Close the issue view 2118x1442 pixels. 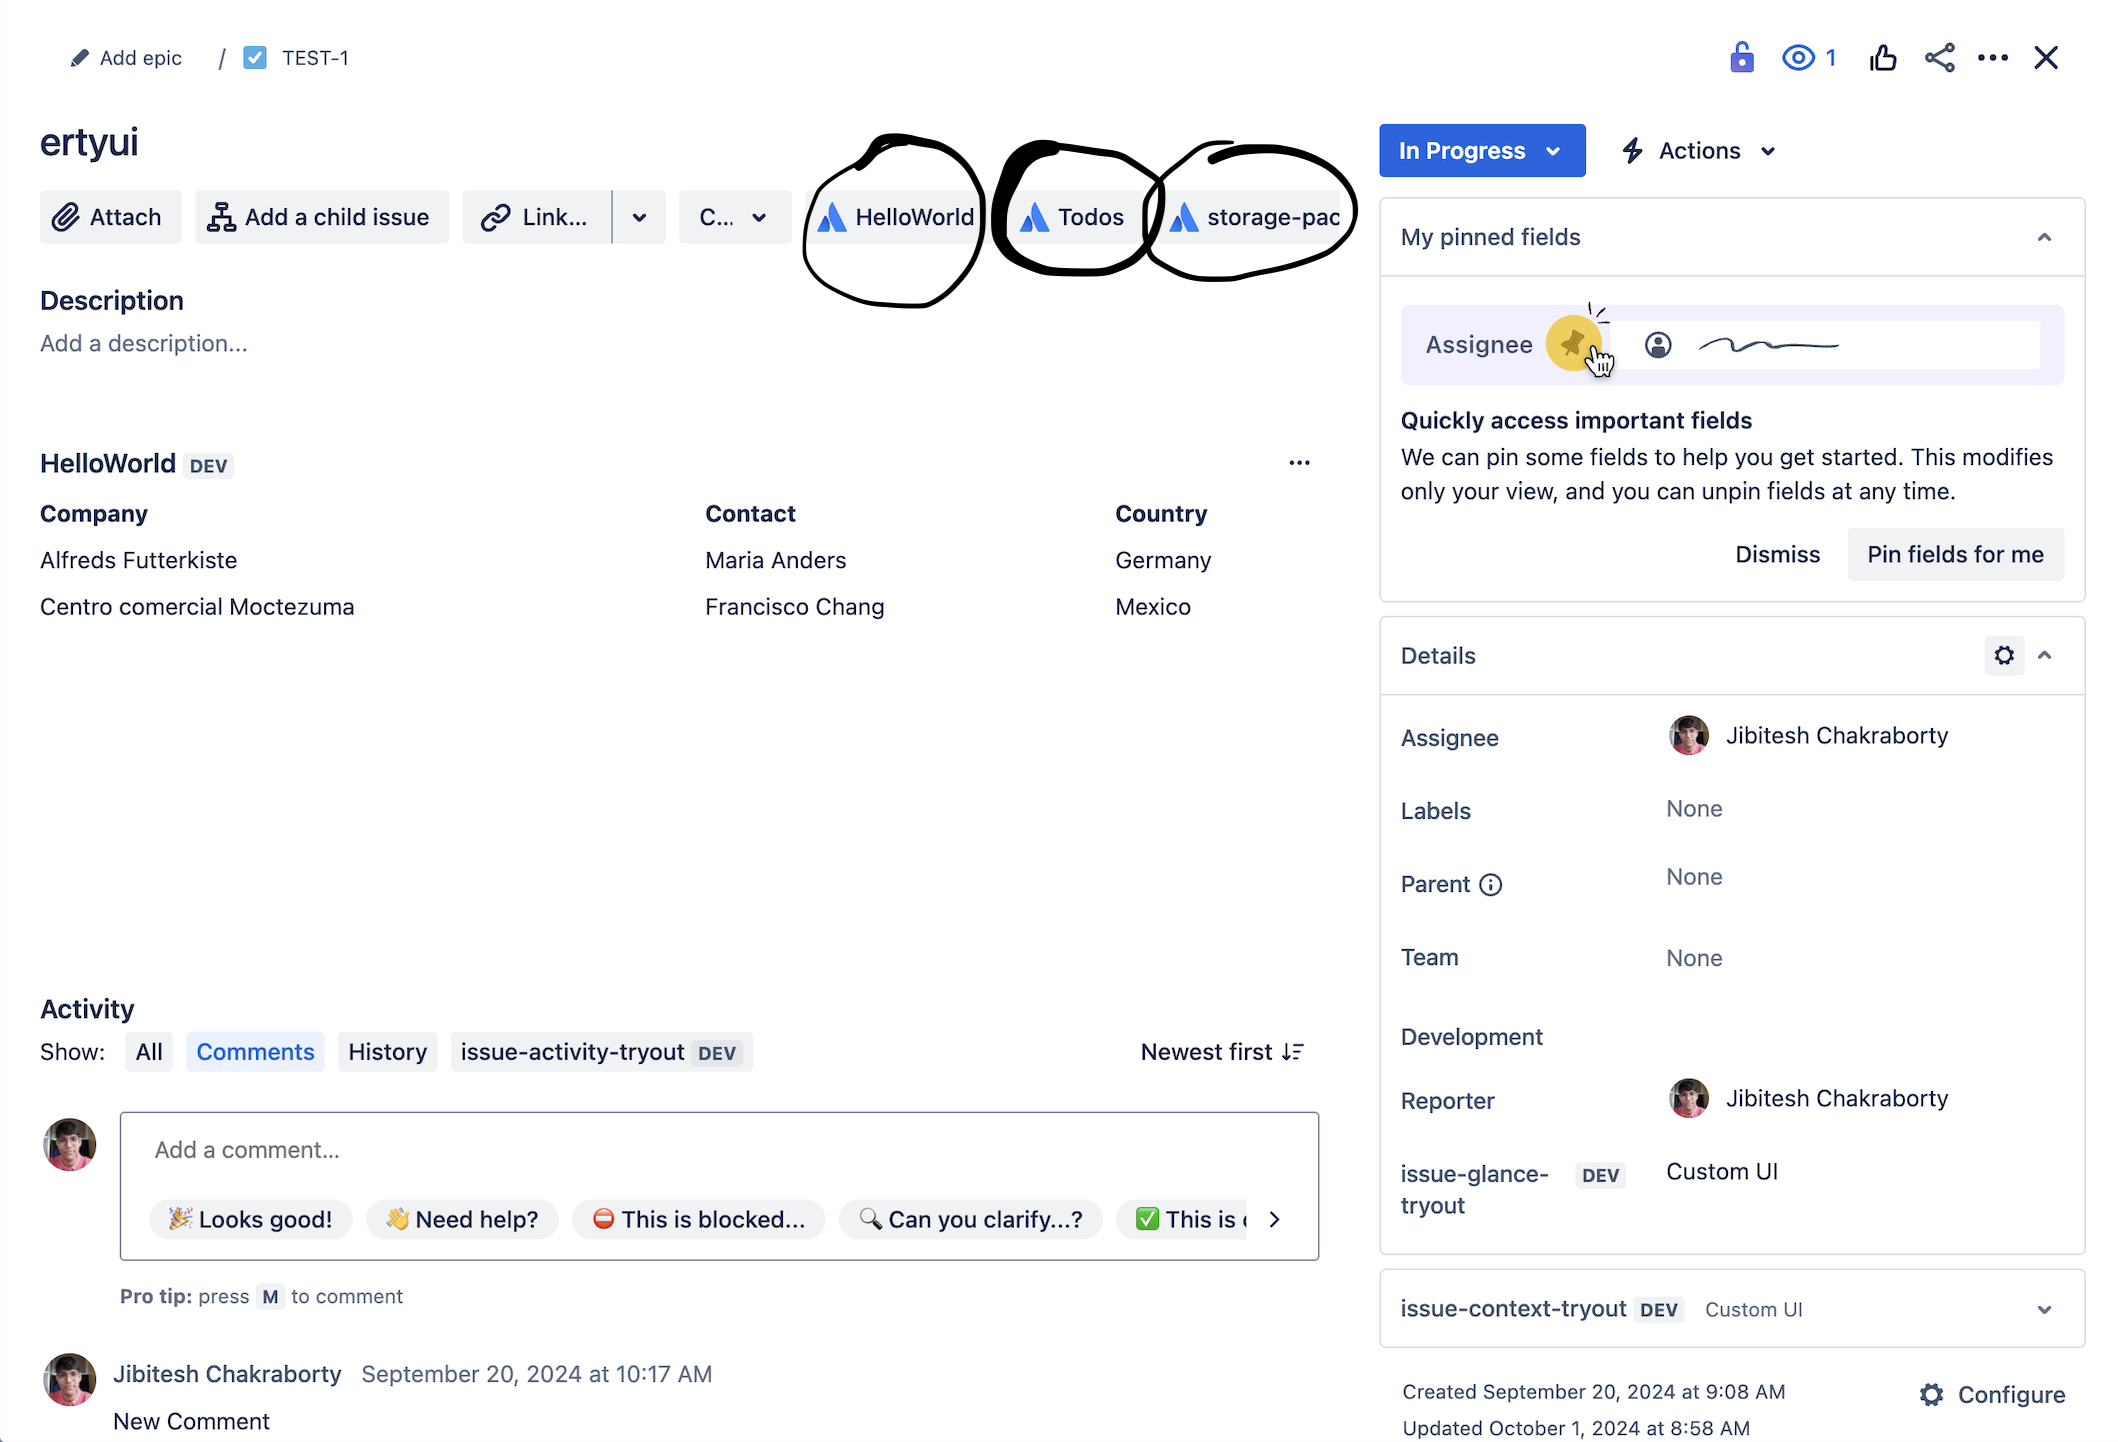click(2046, 58)
